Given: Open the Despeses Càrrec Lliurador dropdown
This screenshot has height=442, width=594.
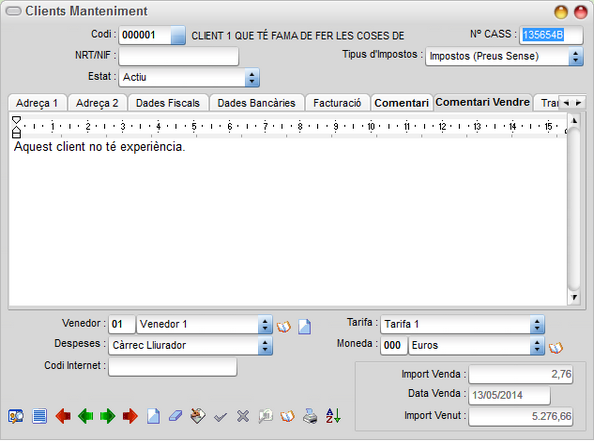Looking at the screenshot, I should coord(190,345).
